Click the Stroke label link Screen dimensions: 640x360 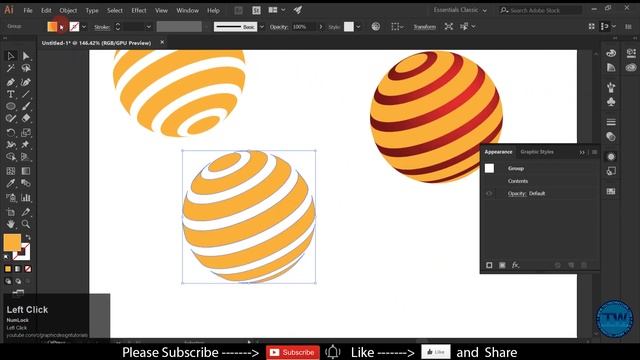(102, 27)
